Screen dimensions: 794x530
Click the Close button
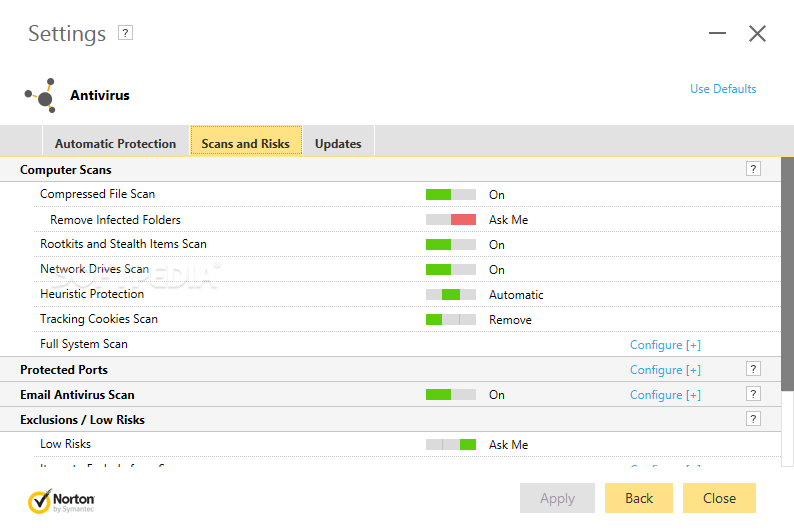tap(719, 498)
